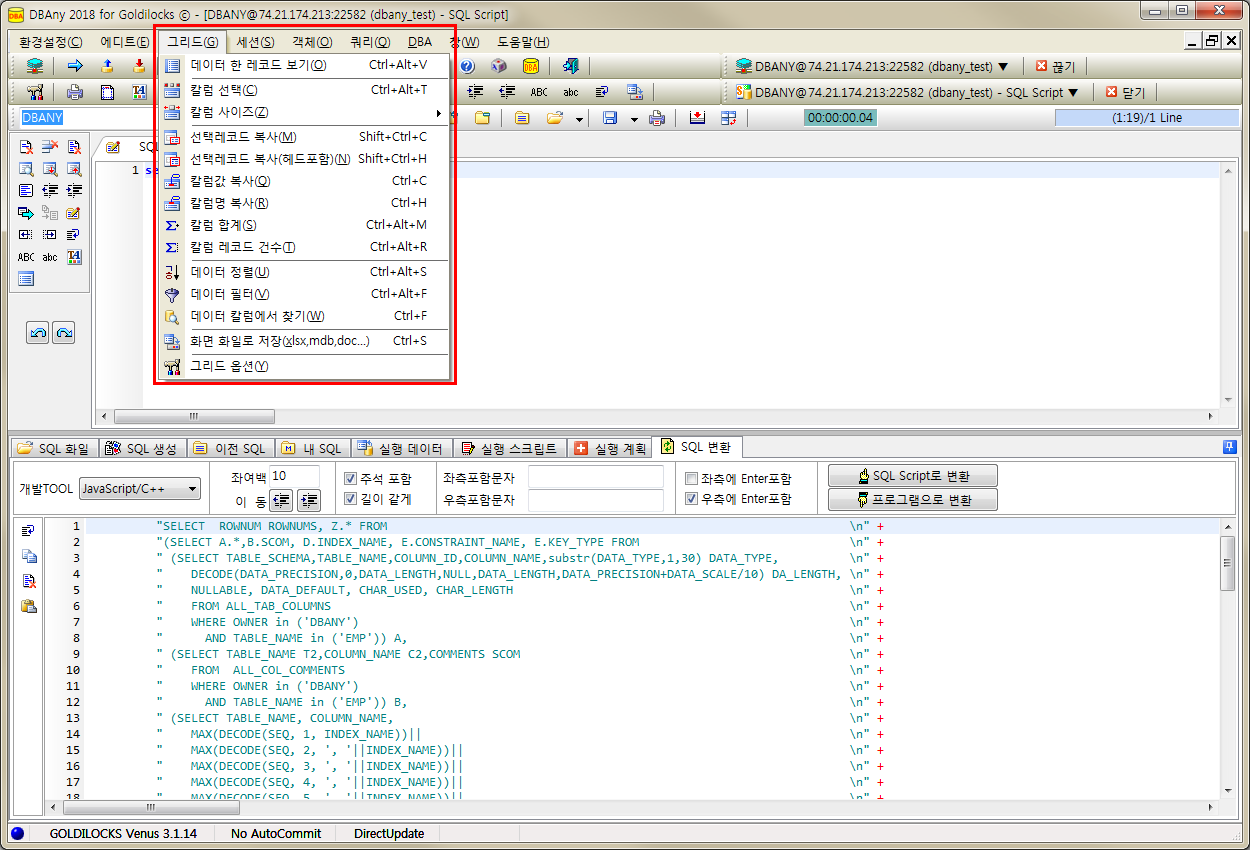Click the 프로그램으로 변환 button

913,500
